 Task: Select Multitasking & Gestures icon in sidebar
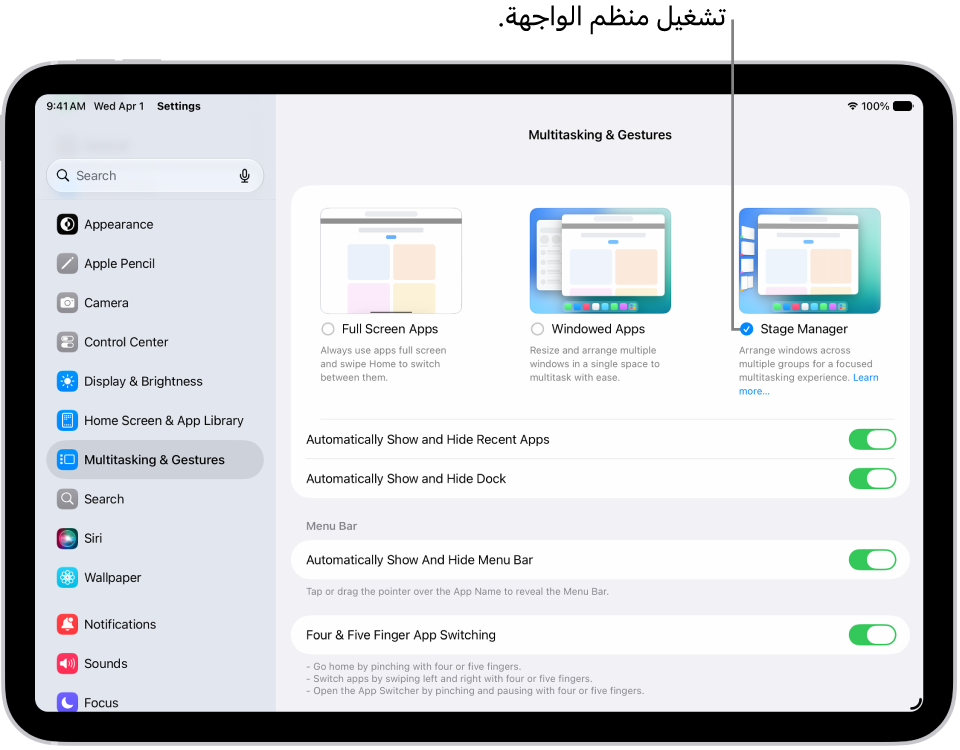(67, 459)
